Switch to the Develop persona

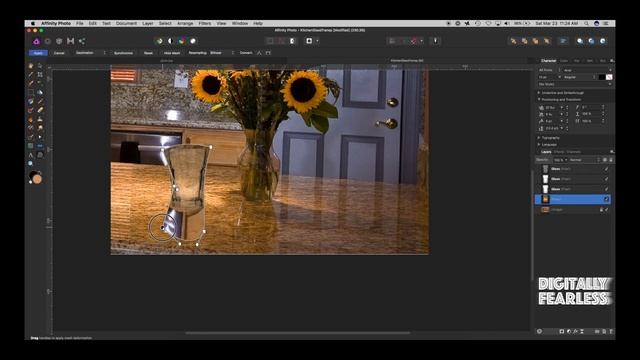[x=59, y=41]
